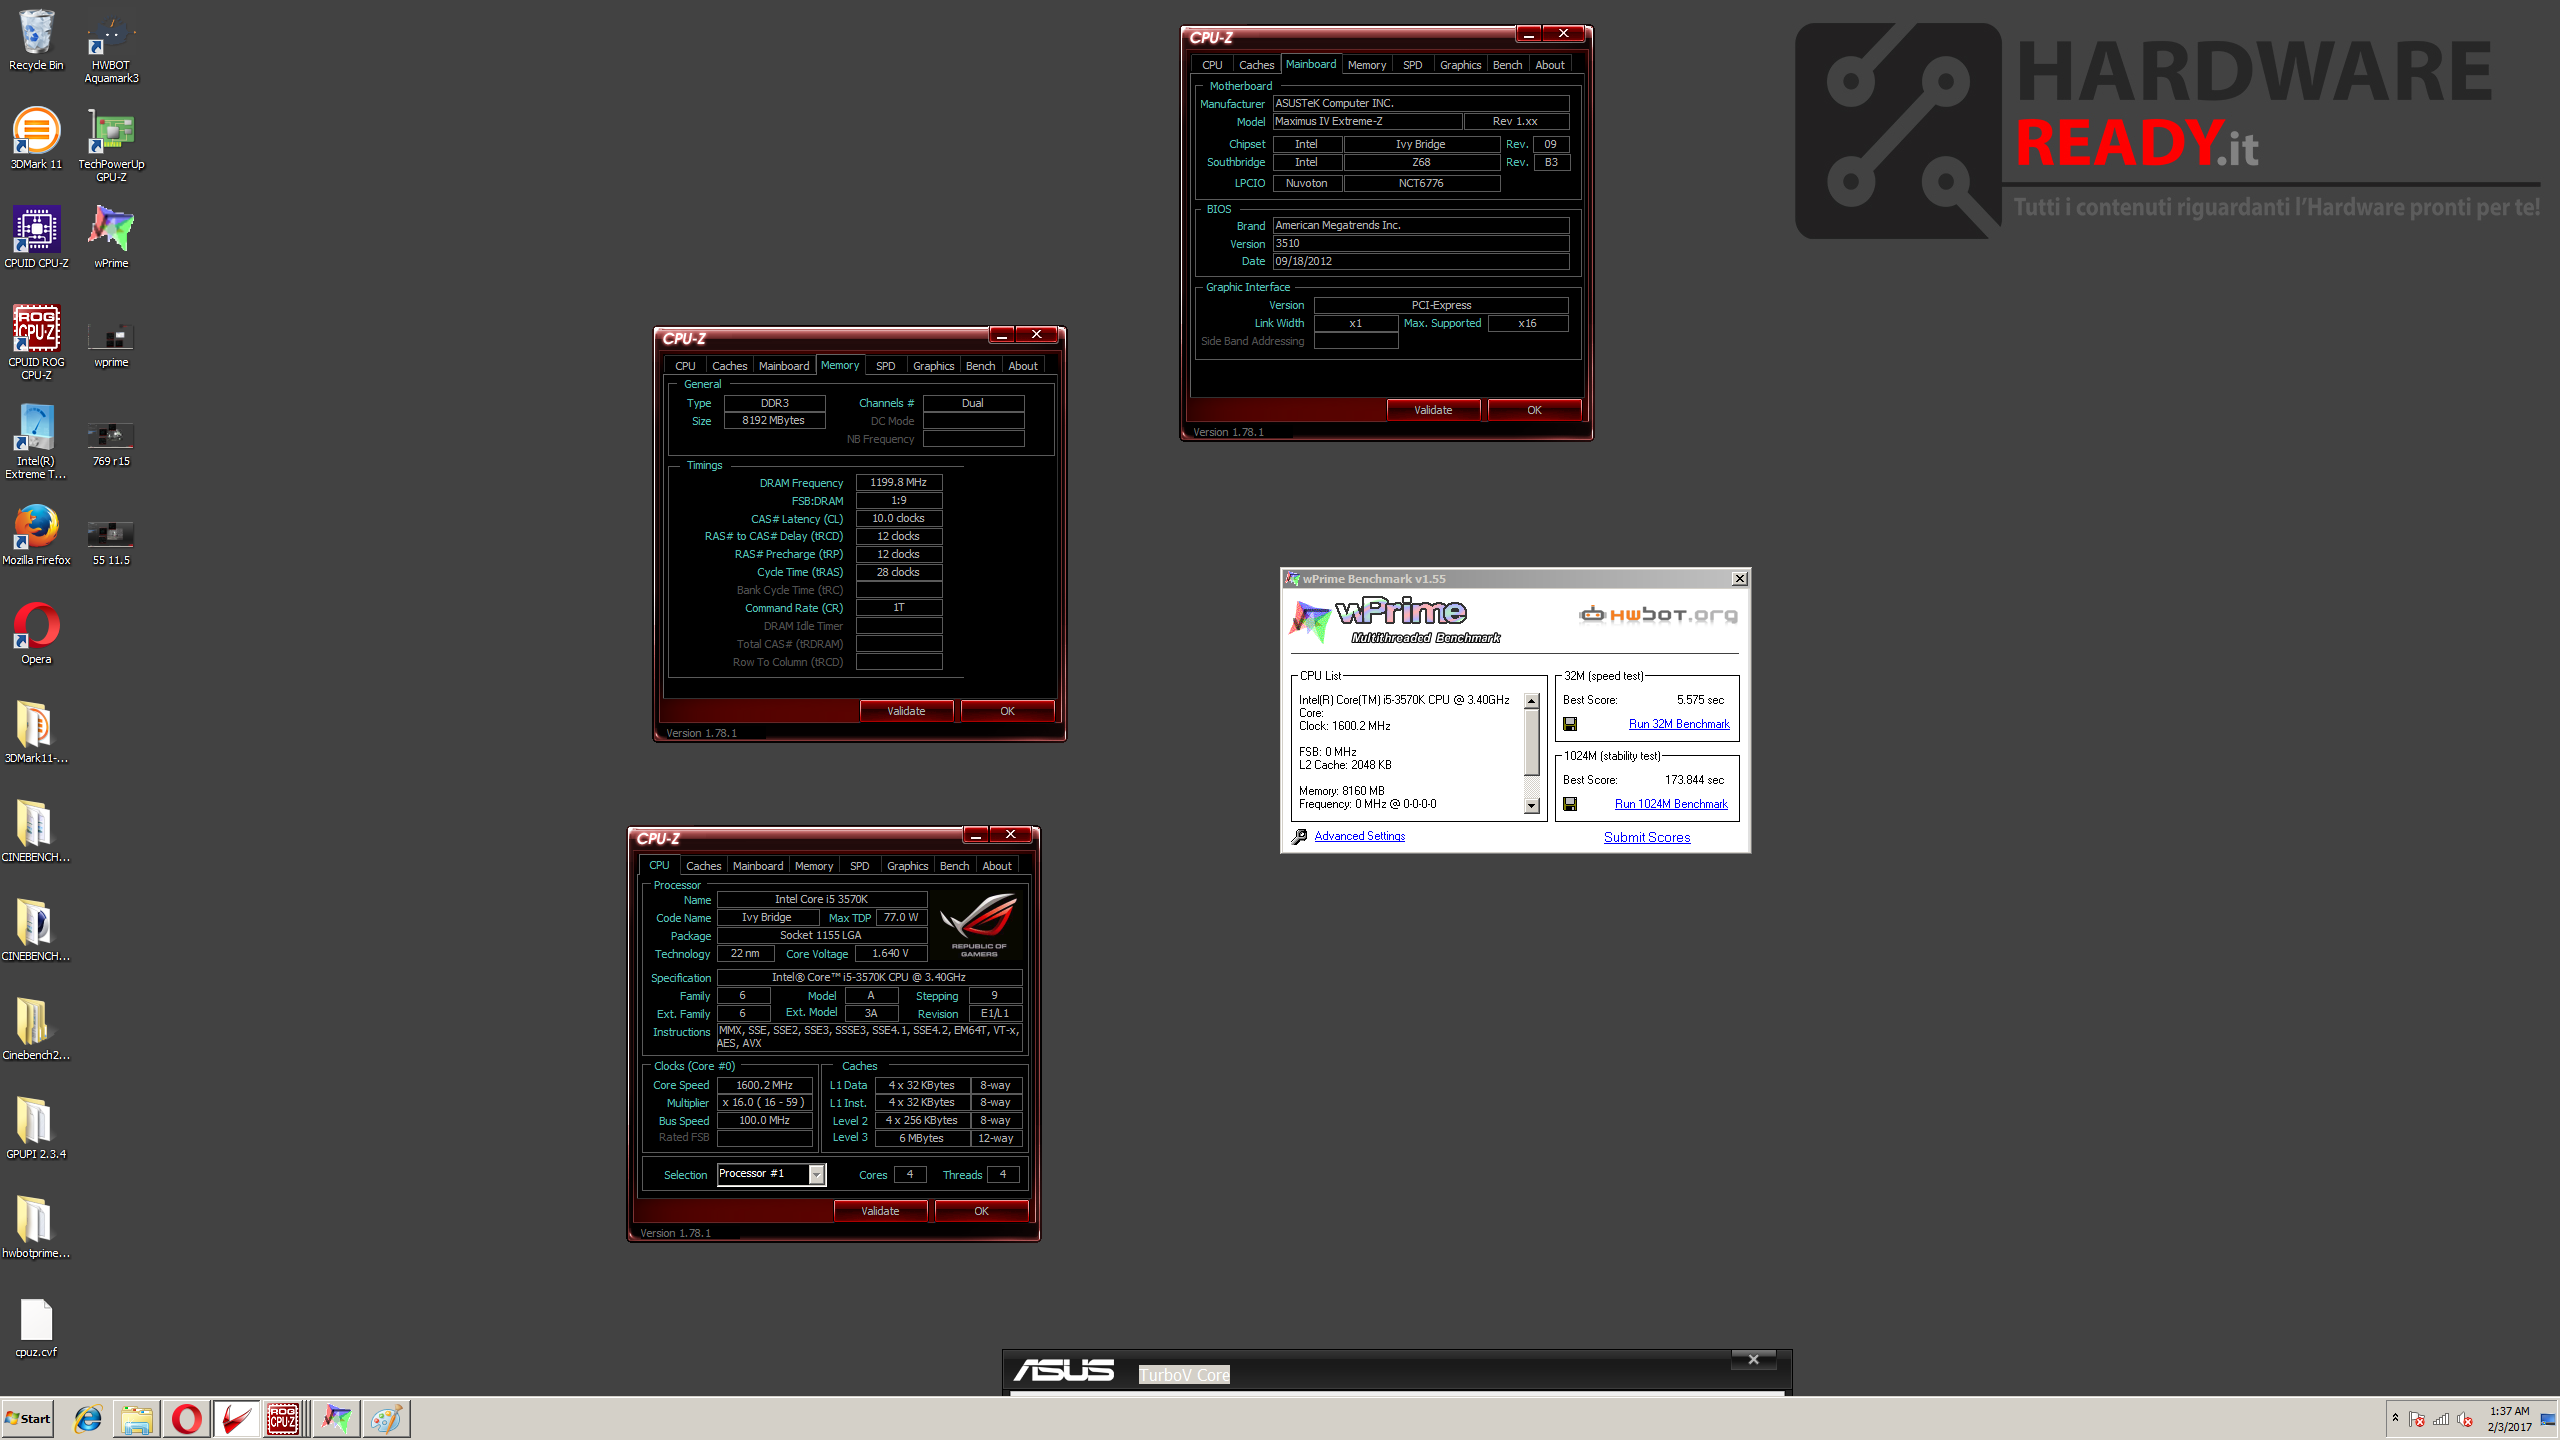
Task: Open SPD tab in Memory CPU-Z window
Action: 885,366
